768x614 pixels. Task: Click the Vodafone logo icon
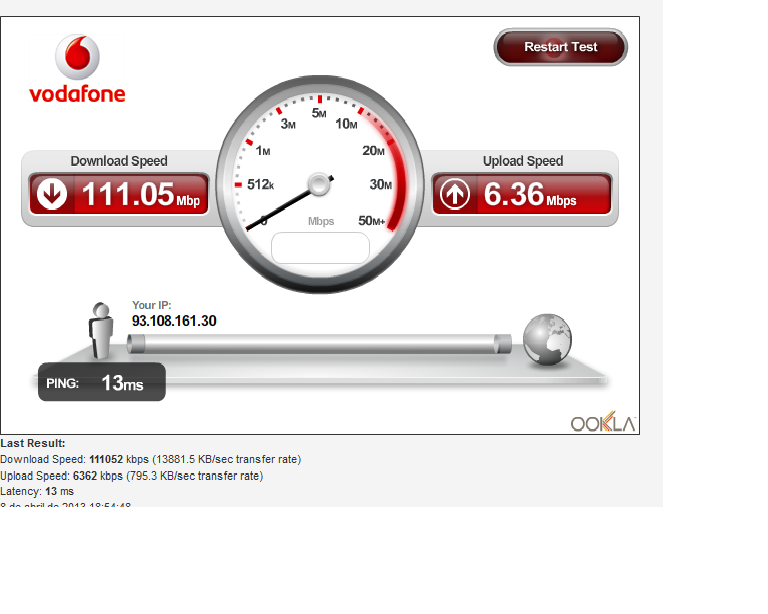[77, 57]
